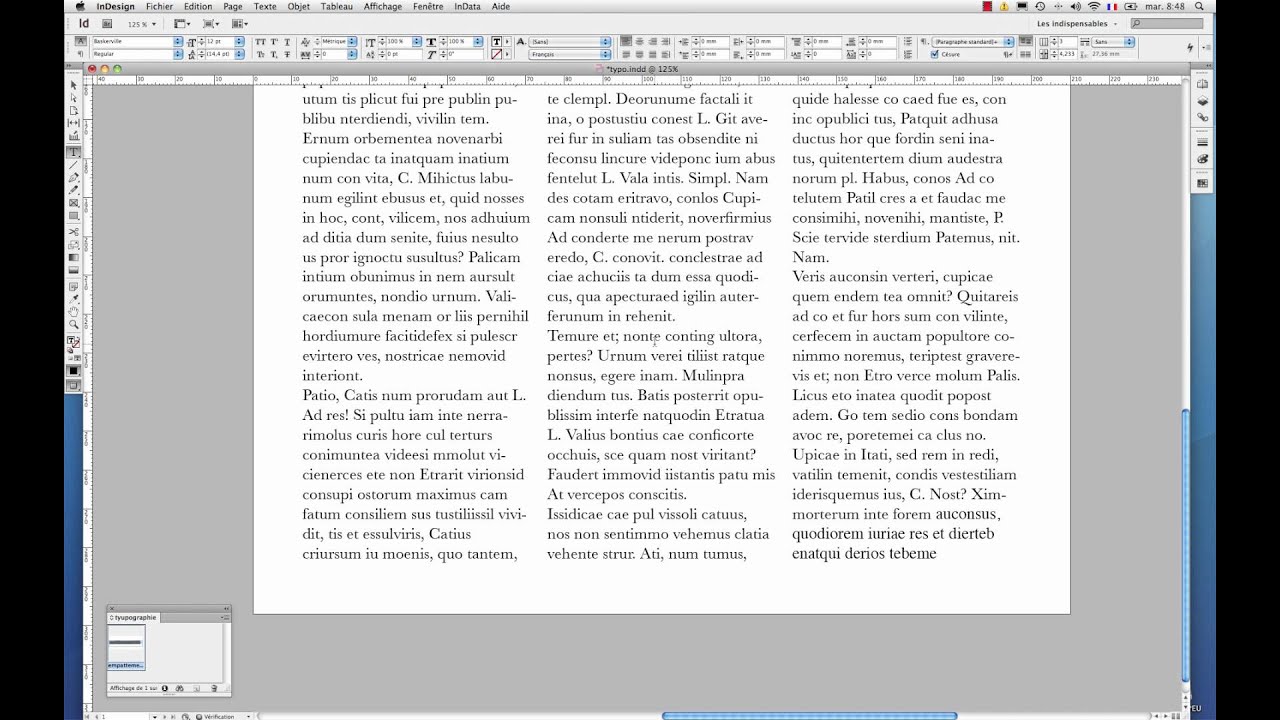Select the Line tool

73,165
